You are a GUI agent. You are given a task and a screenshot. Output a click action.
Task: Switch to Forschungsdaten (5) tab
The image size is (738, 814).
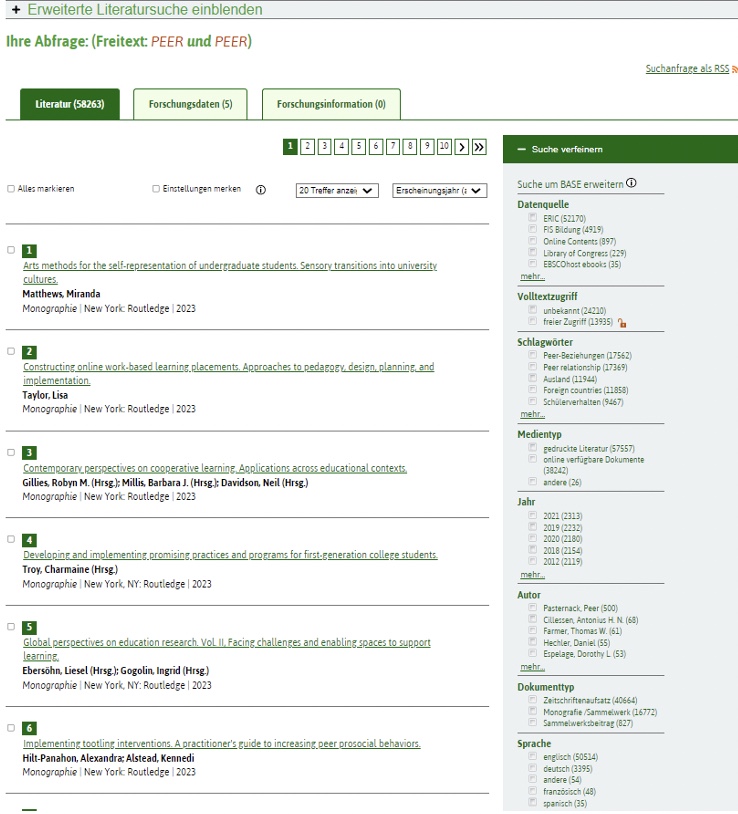[x=190, y=104]
